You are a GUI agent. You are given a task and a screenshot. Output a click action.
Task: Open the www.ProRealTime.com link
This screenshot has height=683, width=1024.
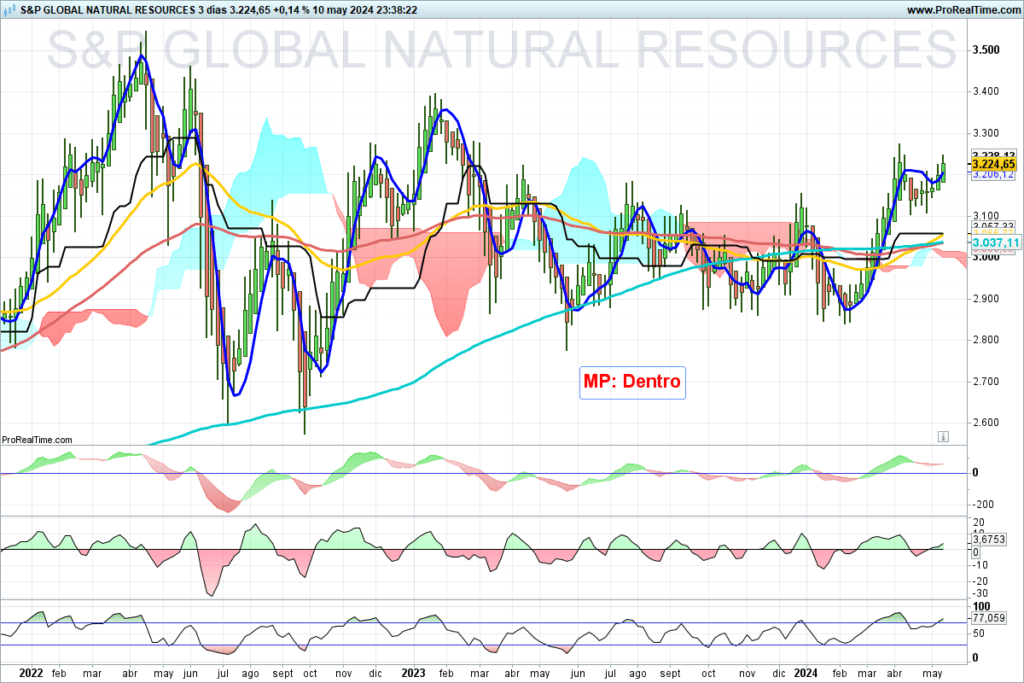[963, 10]
